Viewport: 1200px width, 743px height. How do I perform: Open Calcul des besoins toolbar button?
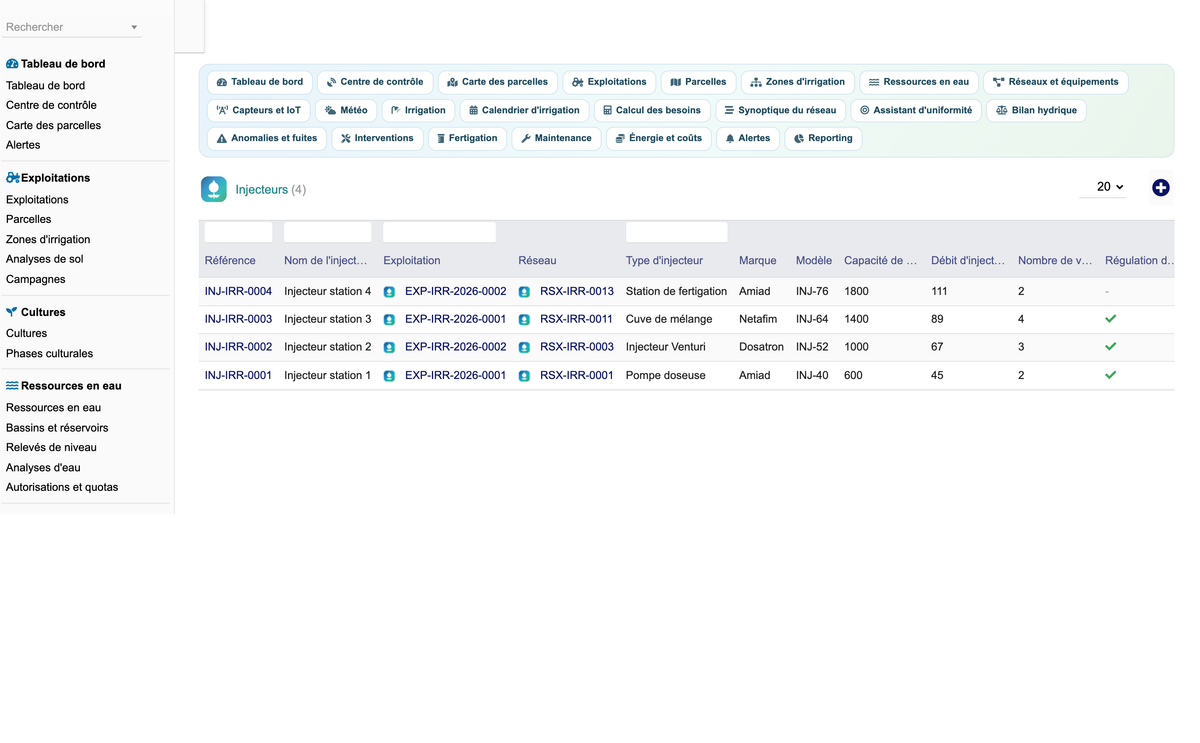click(x=652, y=110)
